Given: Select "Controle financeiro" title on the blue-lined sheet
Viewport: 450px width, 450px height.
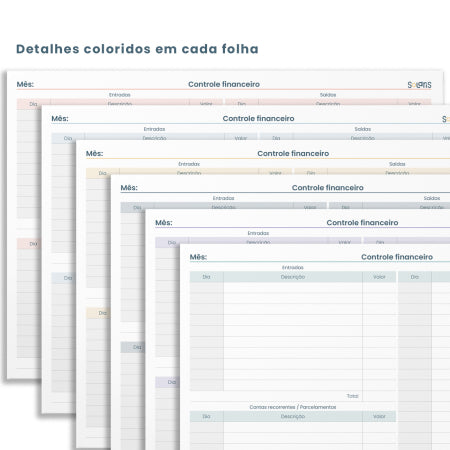Looking at the screenshot, I should tap(258, 119).
